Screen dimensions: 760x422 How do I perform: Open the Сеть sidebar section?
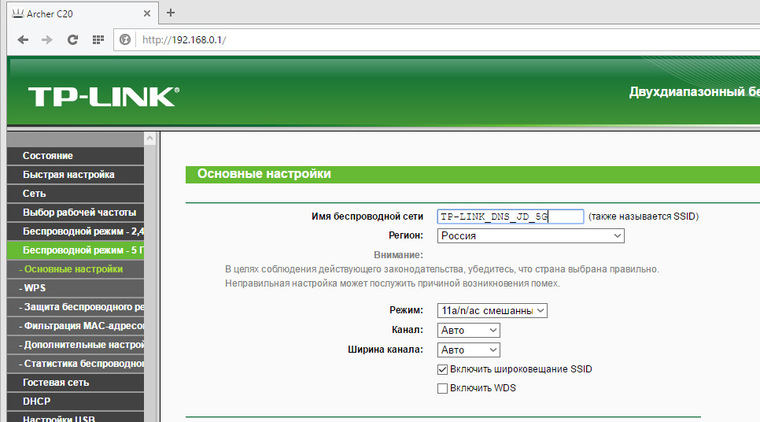click(x=76, y=193)
